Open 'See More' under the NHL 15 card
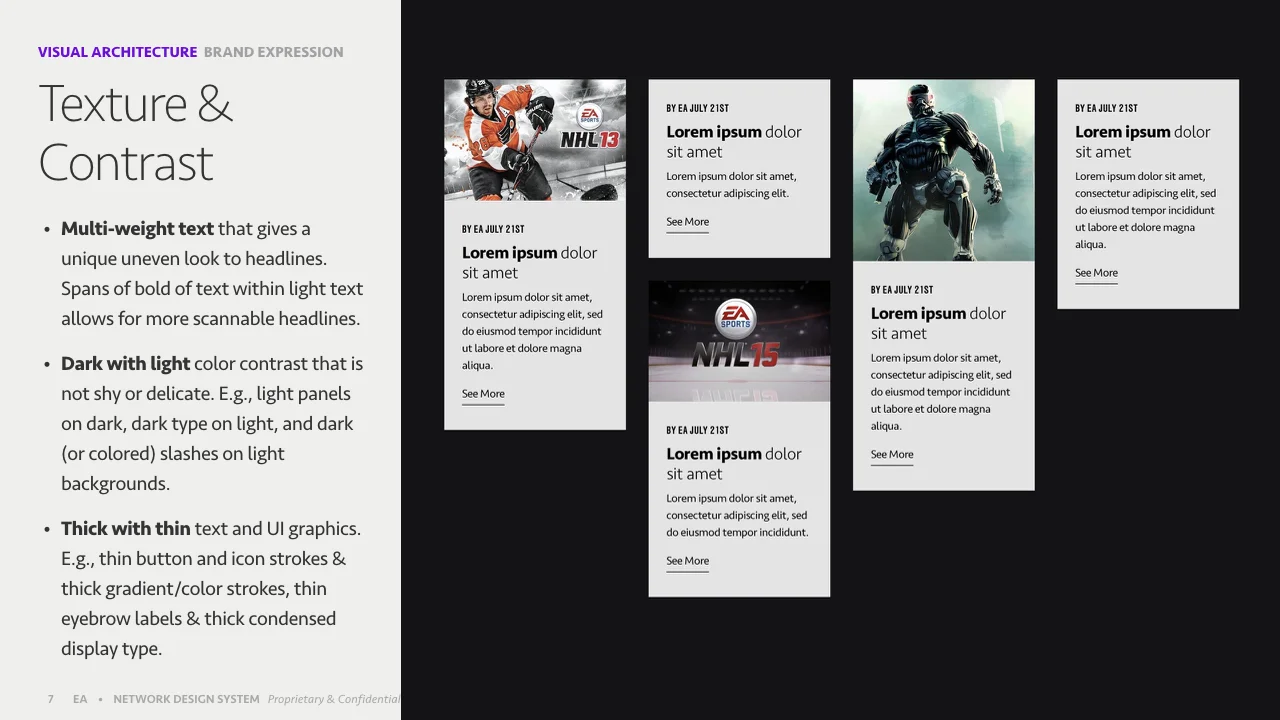This screenshot has height=720, width=1280. pos(687,561)
